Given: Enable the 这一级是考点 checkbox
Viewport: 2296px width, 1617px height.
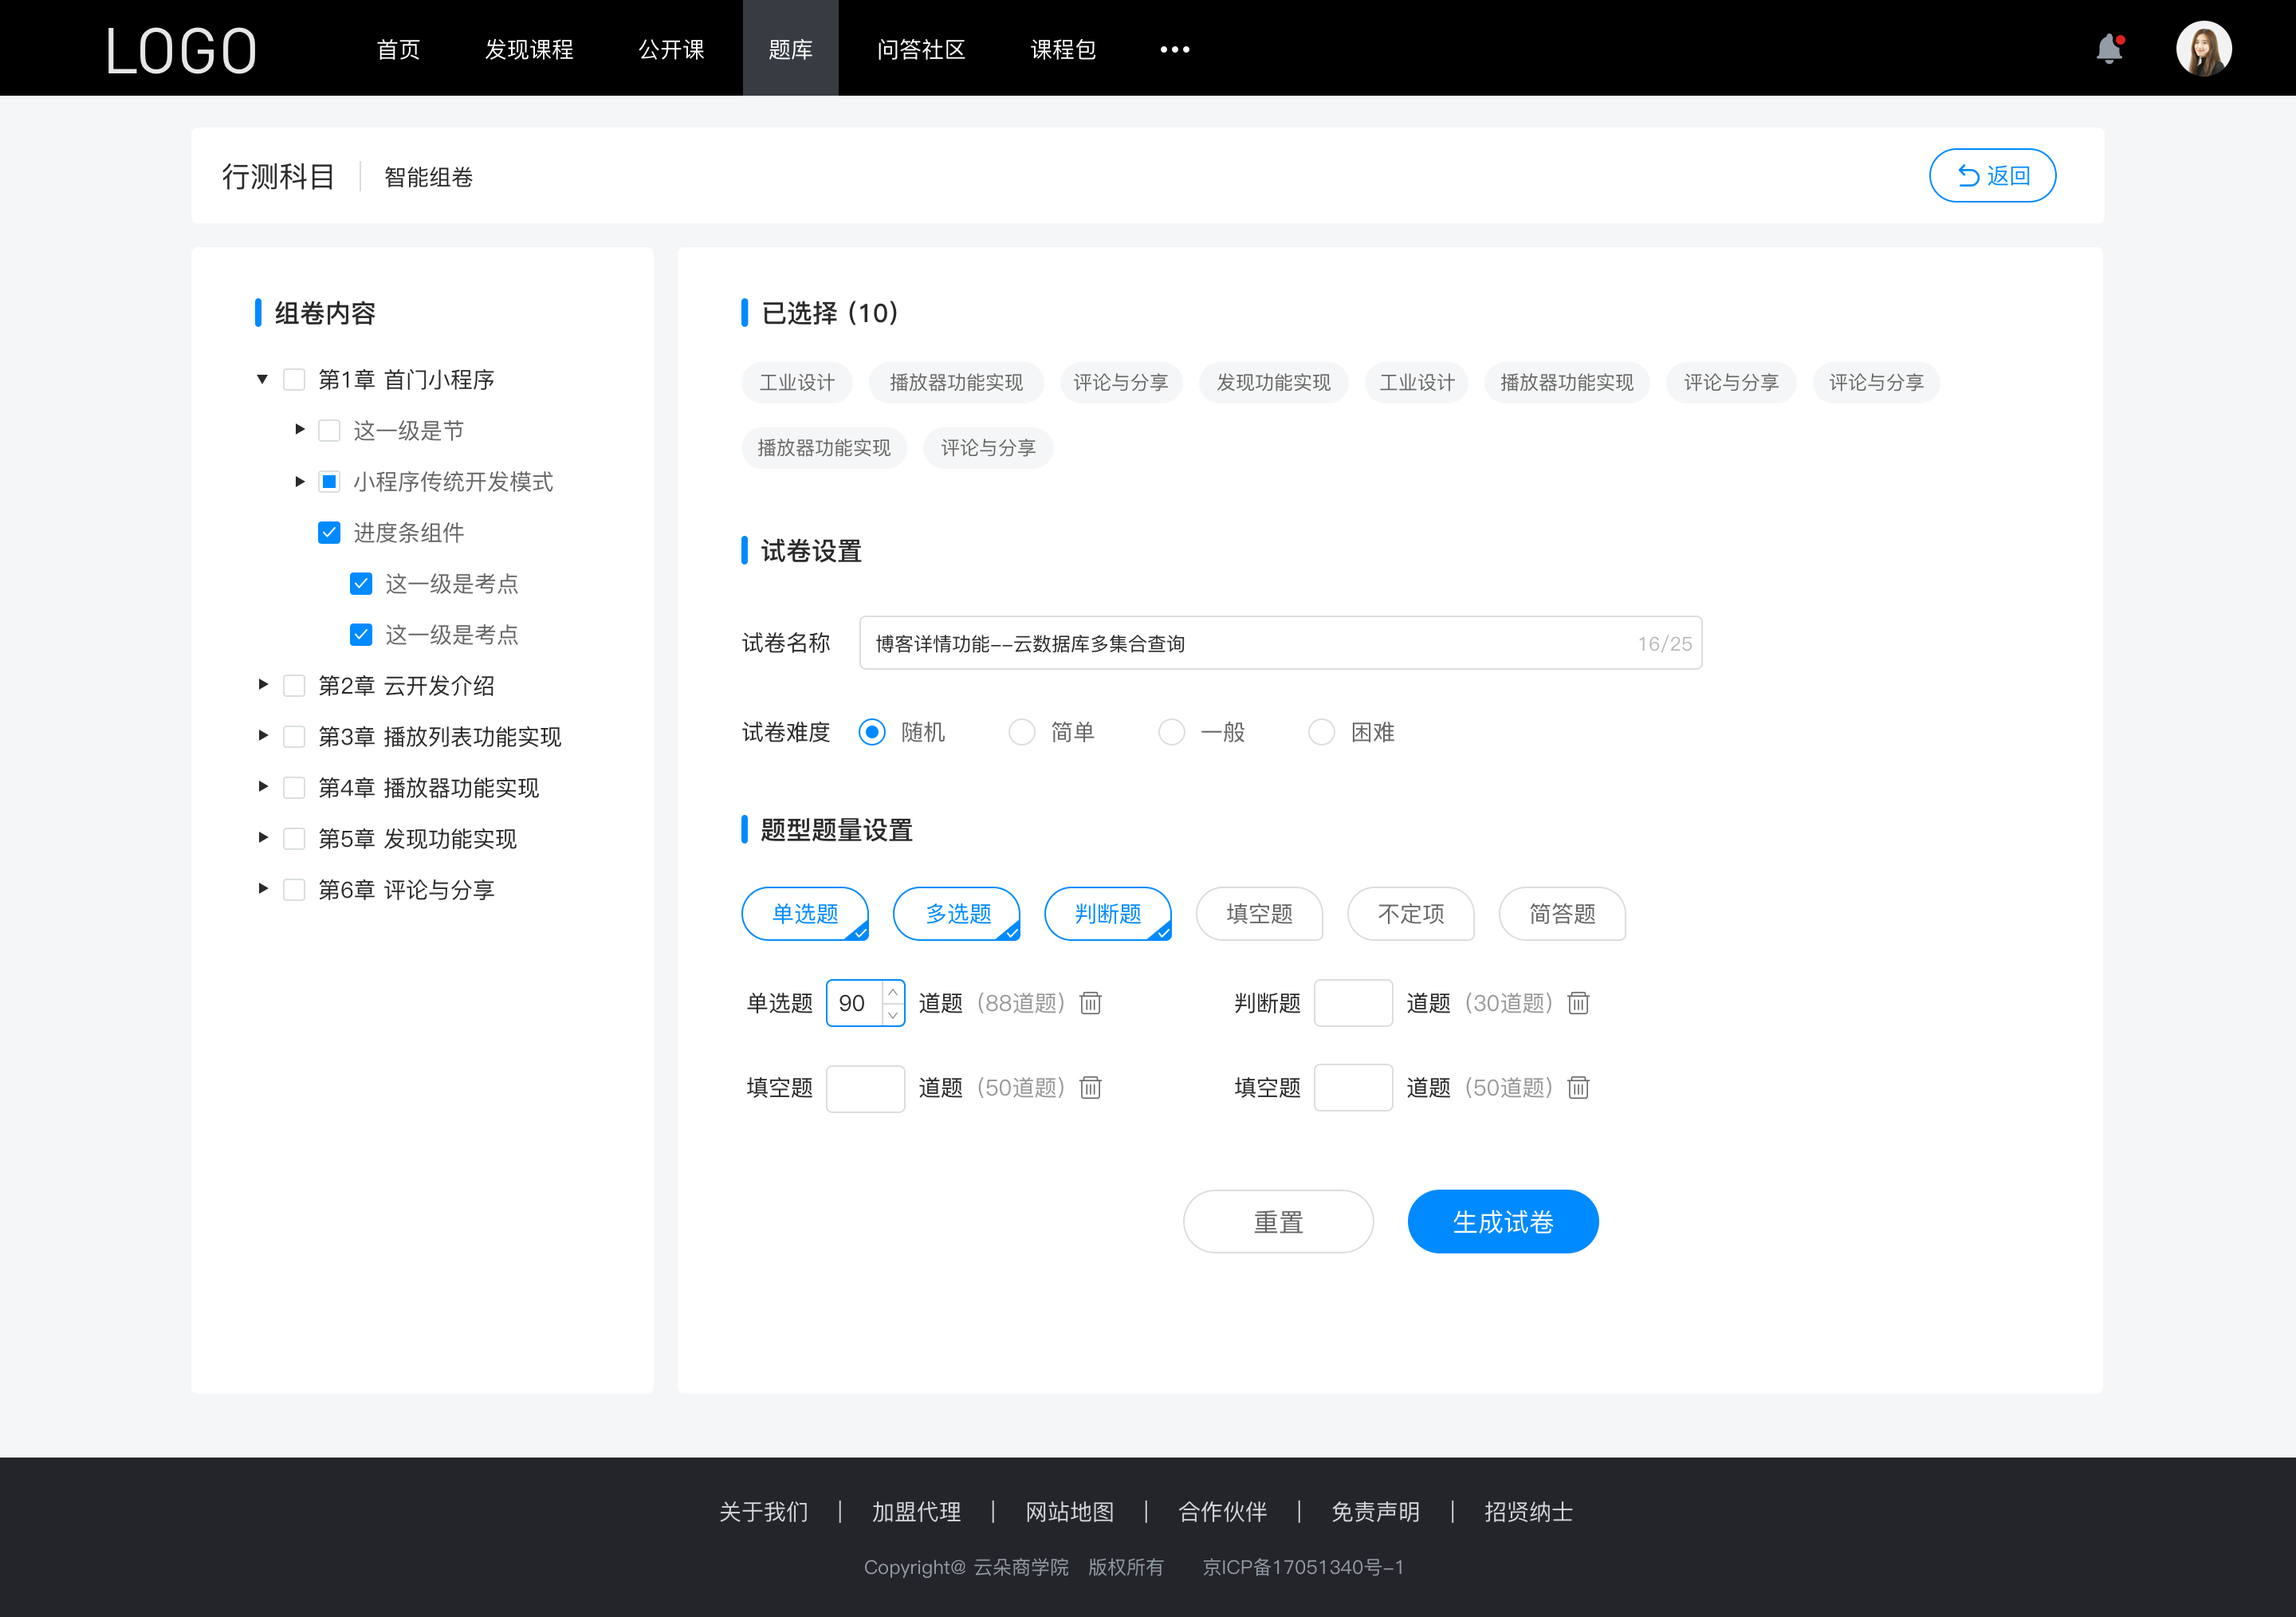Looking at the screenshot, I should click(360, 583).
